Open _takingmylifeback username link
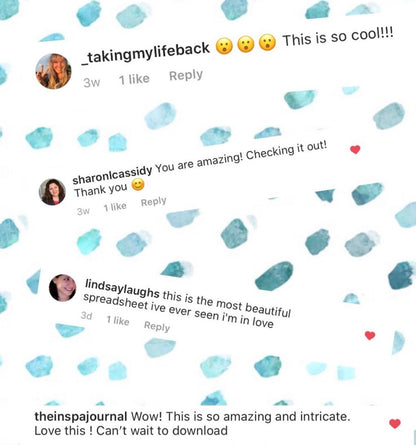Viewport: 416px width, 445px height. coord(146,53)
